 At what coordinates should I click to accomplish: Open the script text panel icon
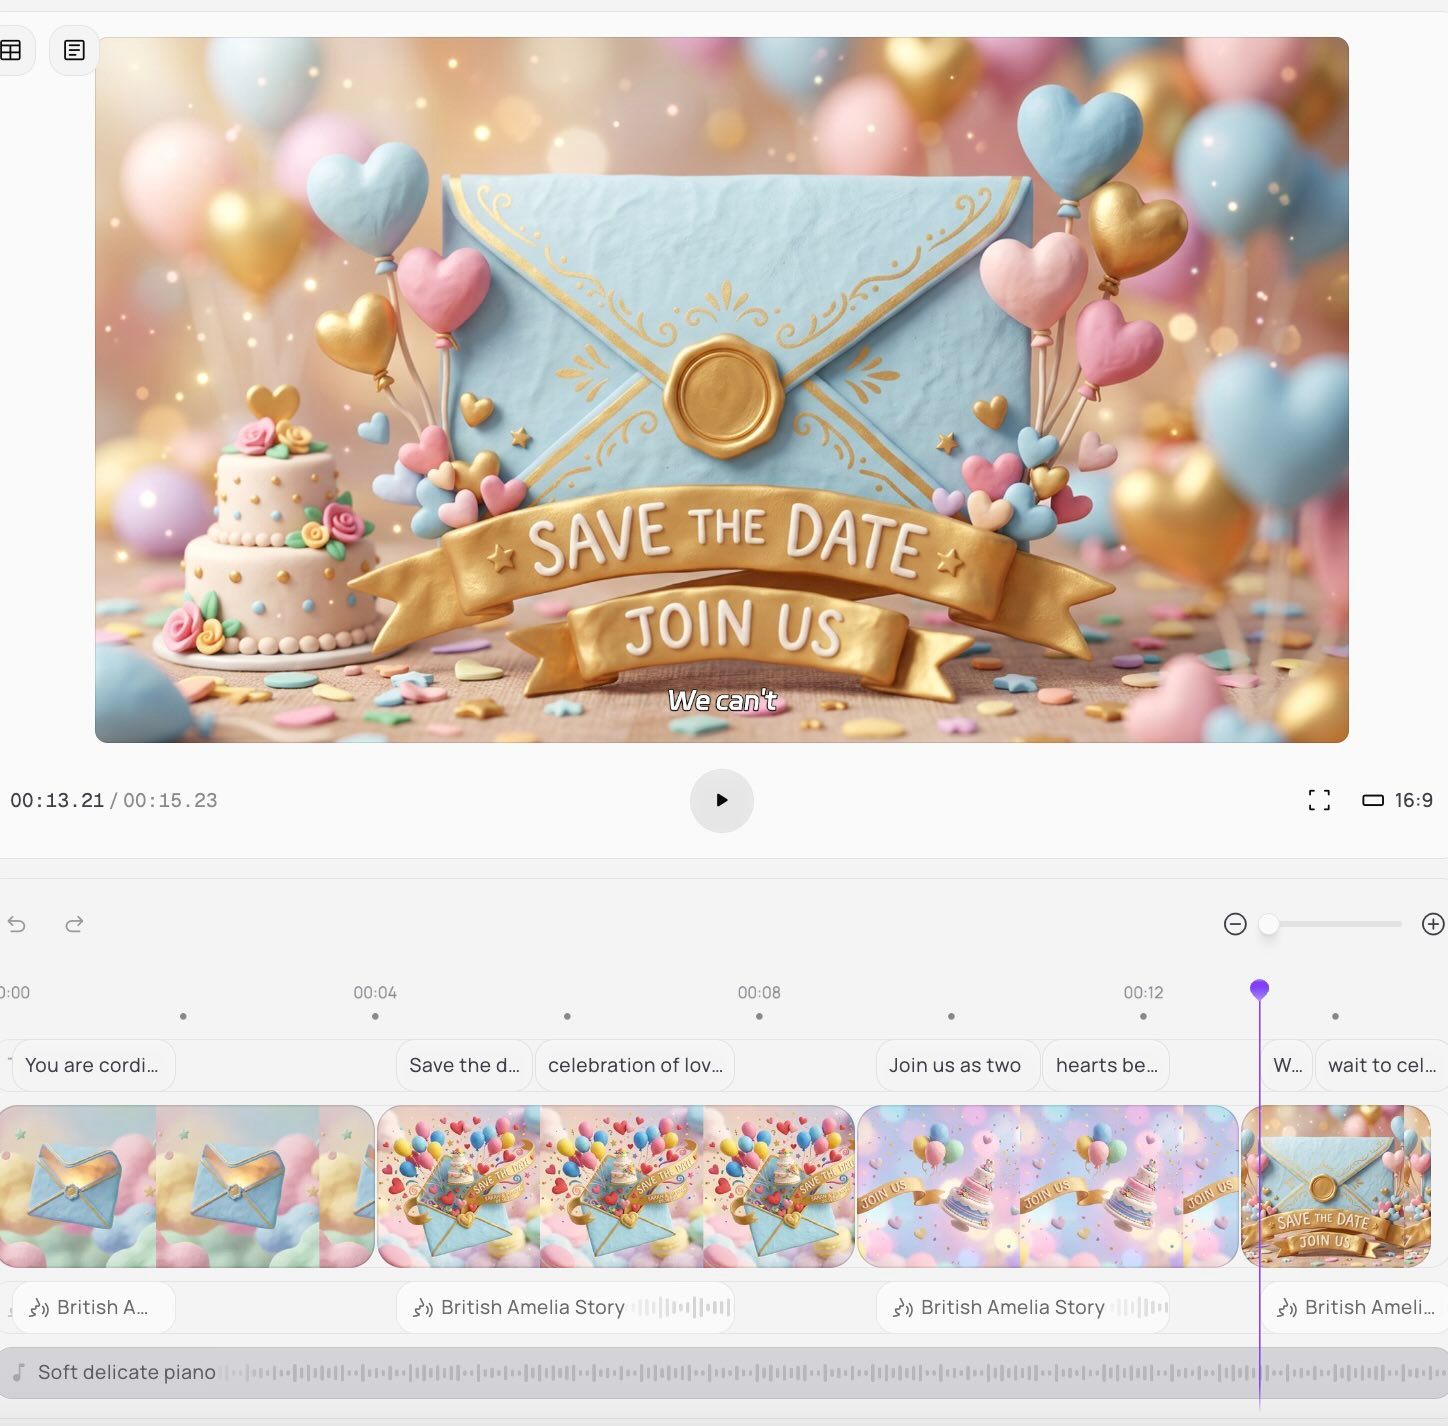point(74,50)
